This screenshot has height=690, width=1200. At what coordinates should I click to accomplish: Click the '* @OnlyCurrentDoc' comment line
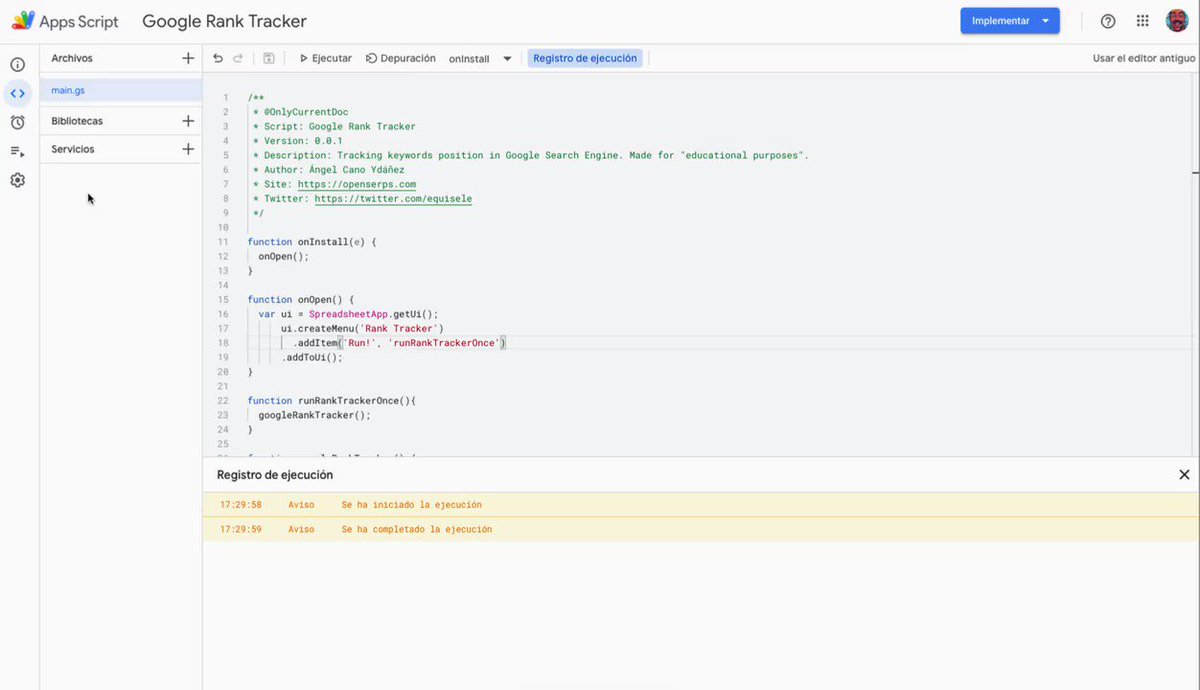click(x=300, y=112)
